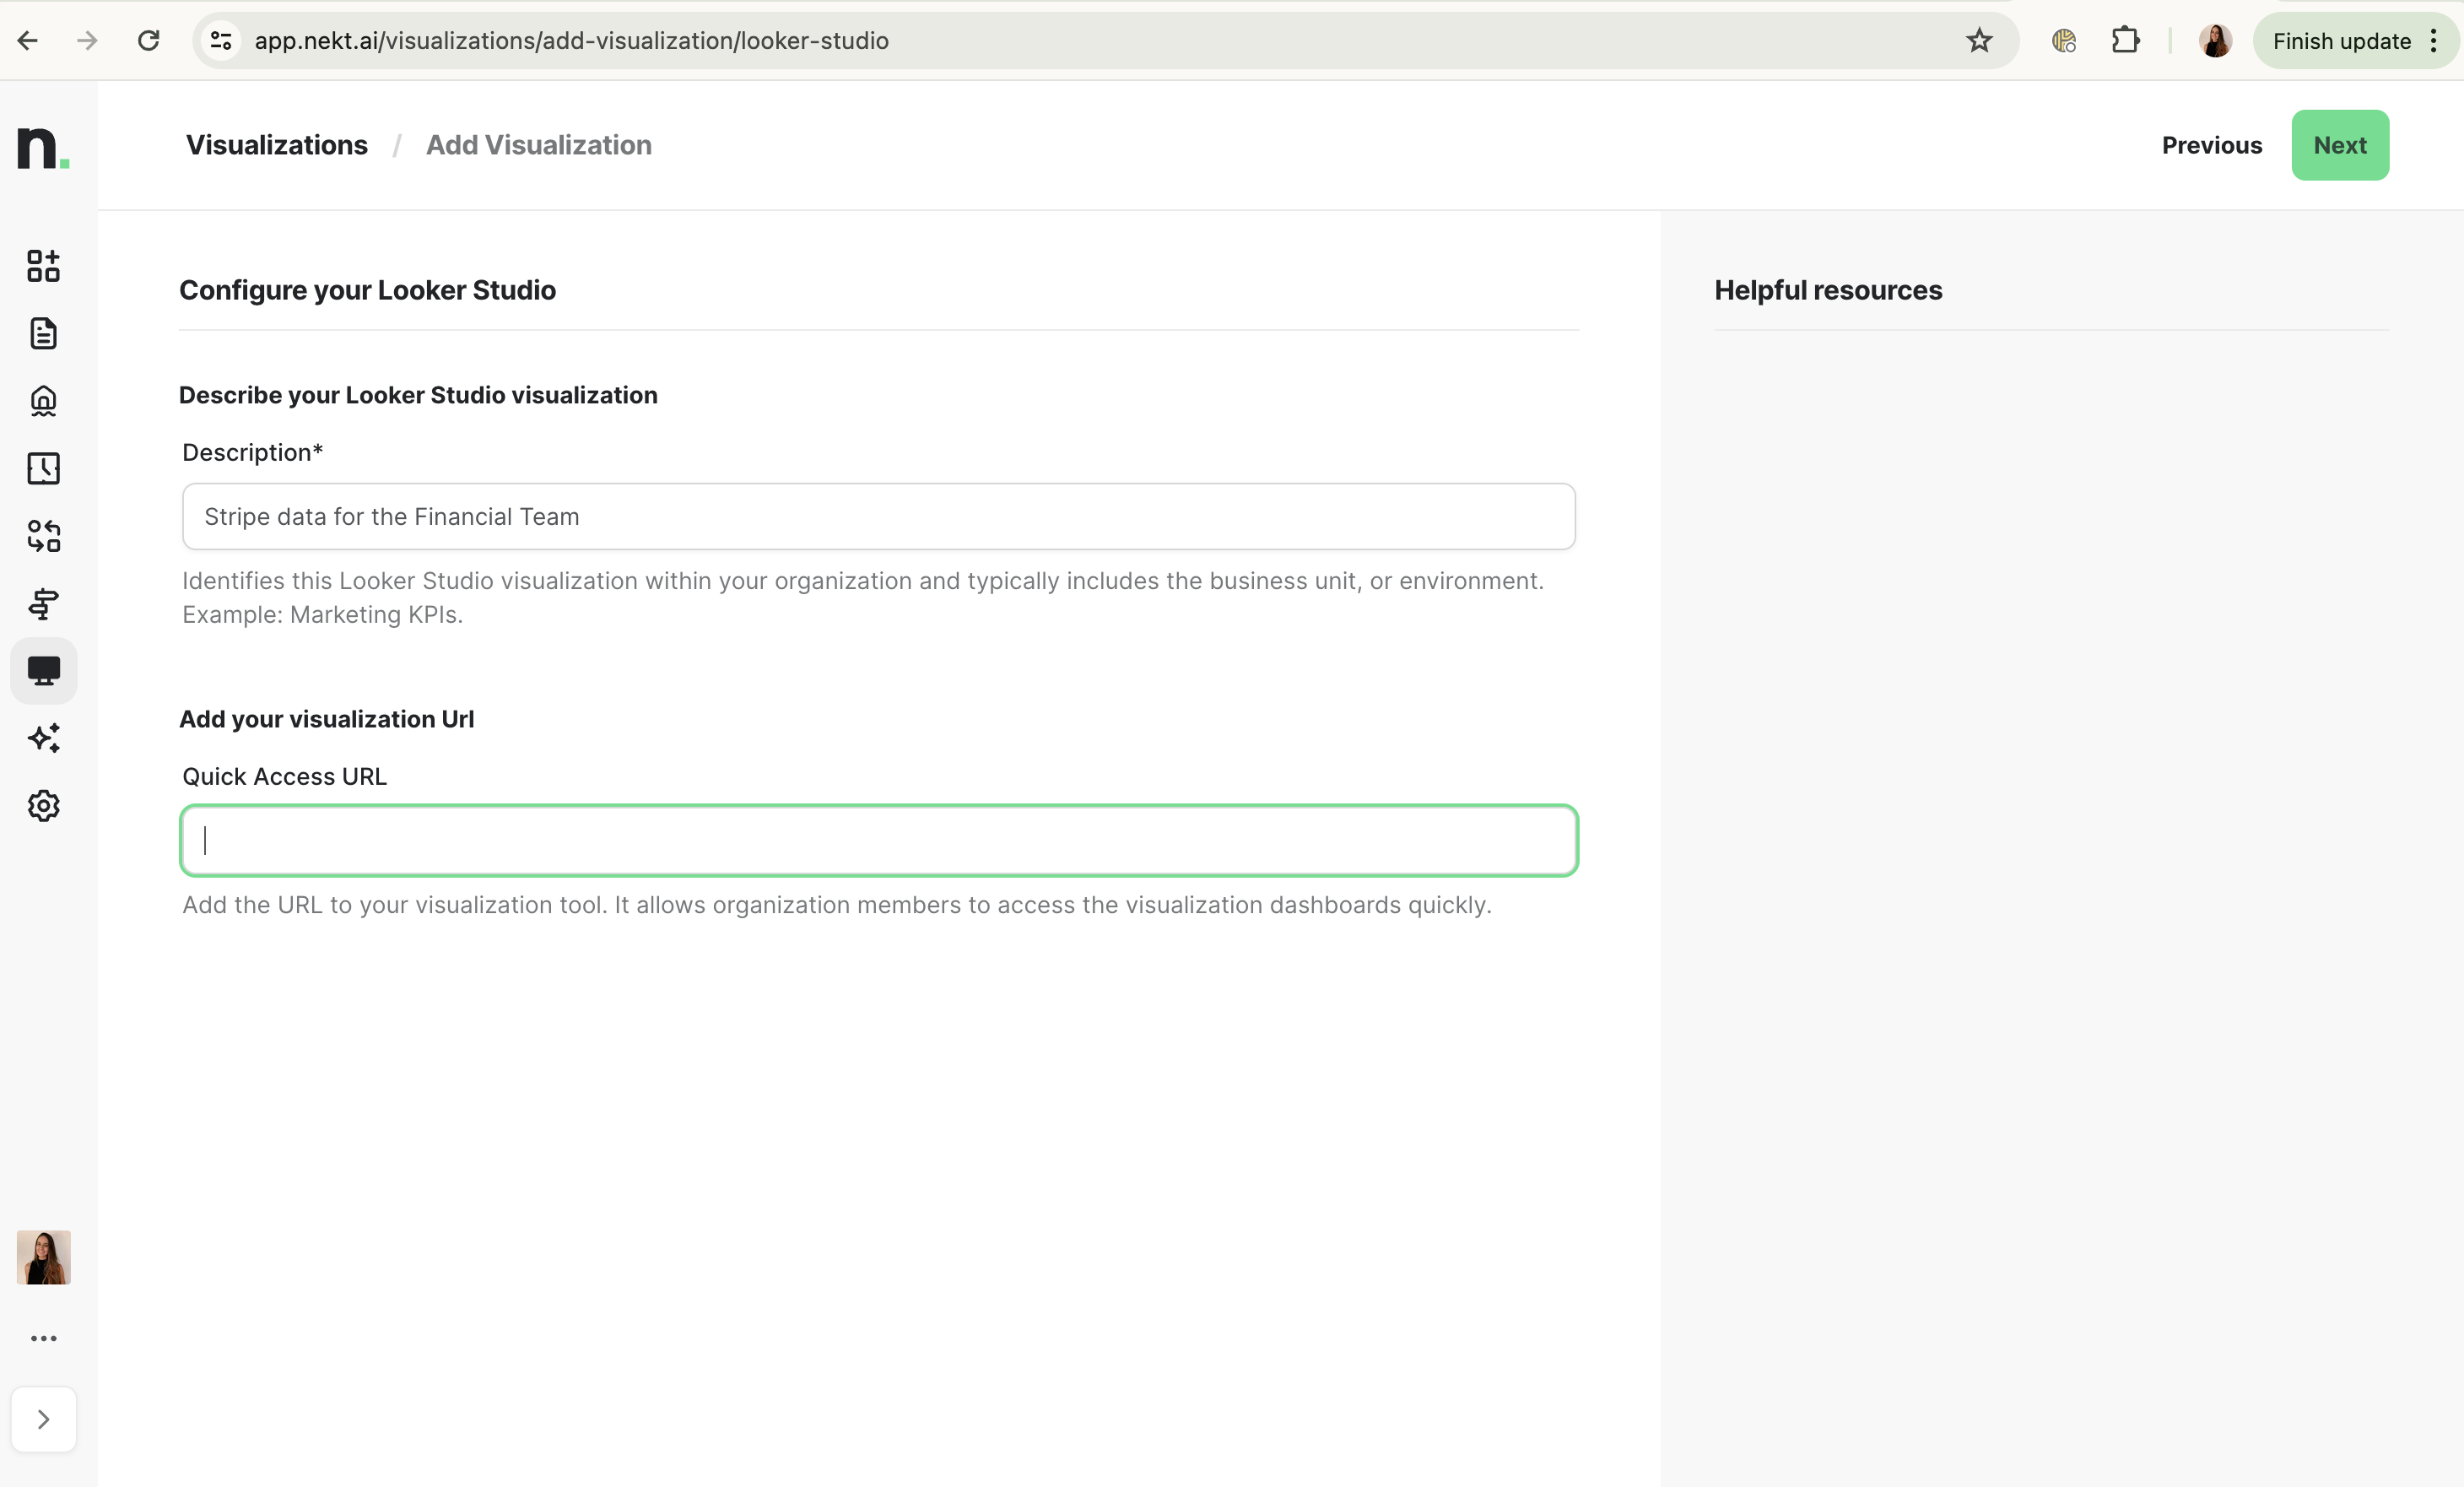The image size is (2464, 1487).
Task: Click the green Next button
Action: pos(2340,145)
